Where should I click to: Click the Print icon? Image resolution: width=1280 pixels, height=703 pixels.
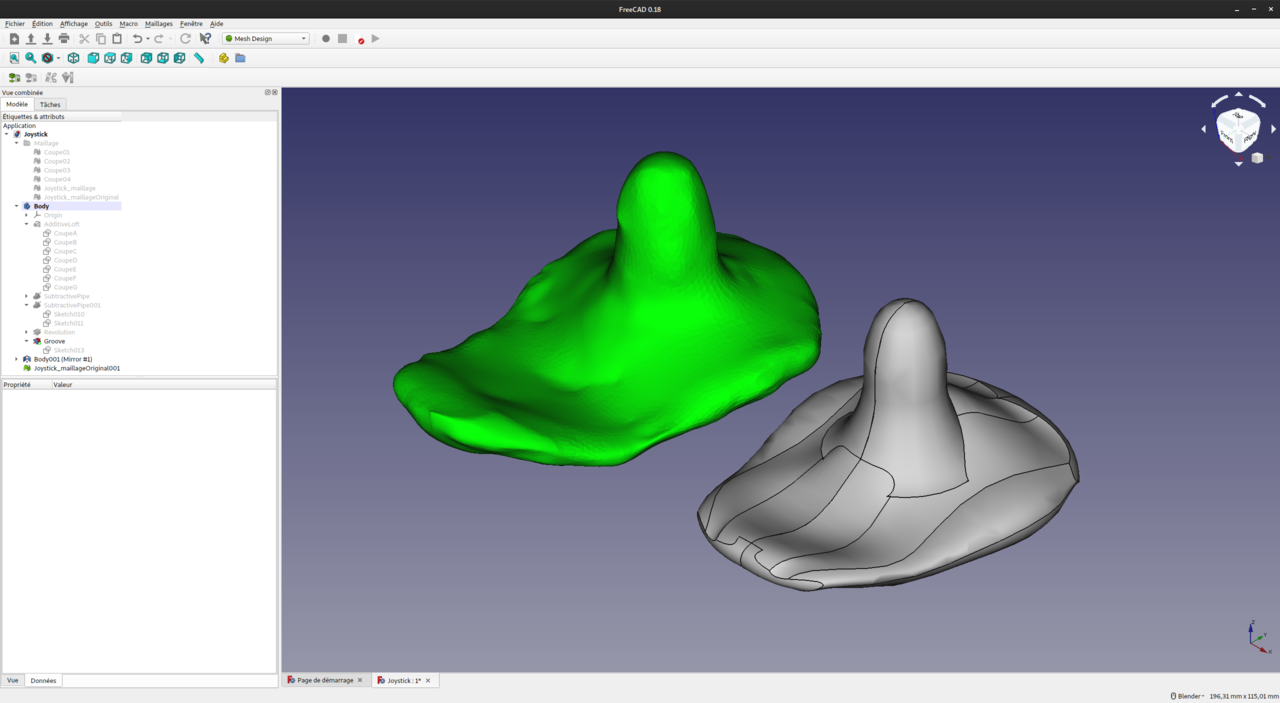[x=64, y=39]
